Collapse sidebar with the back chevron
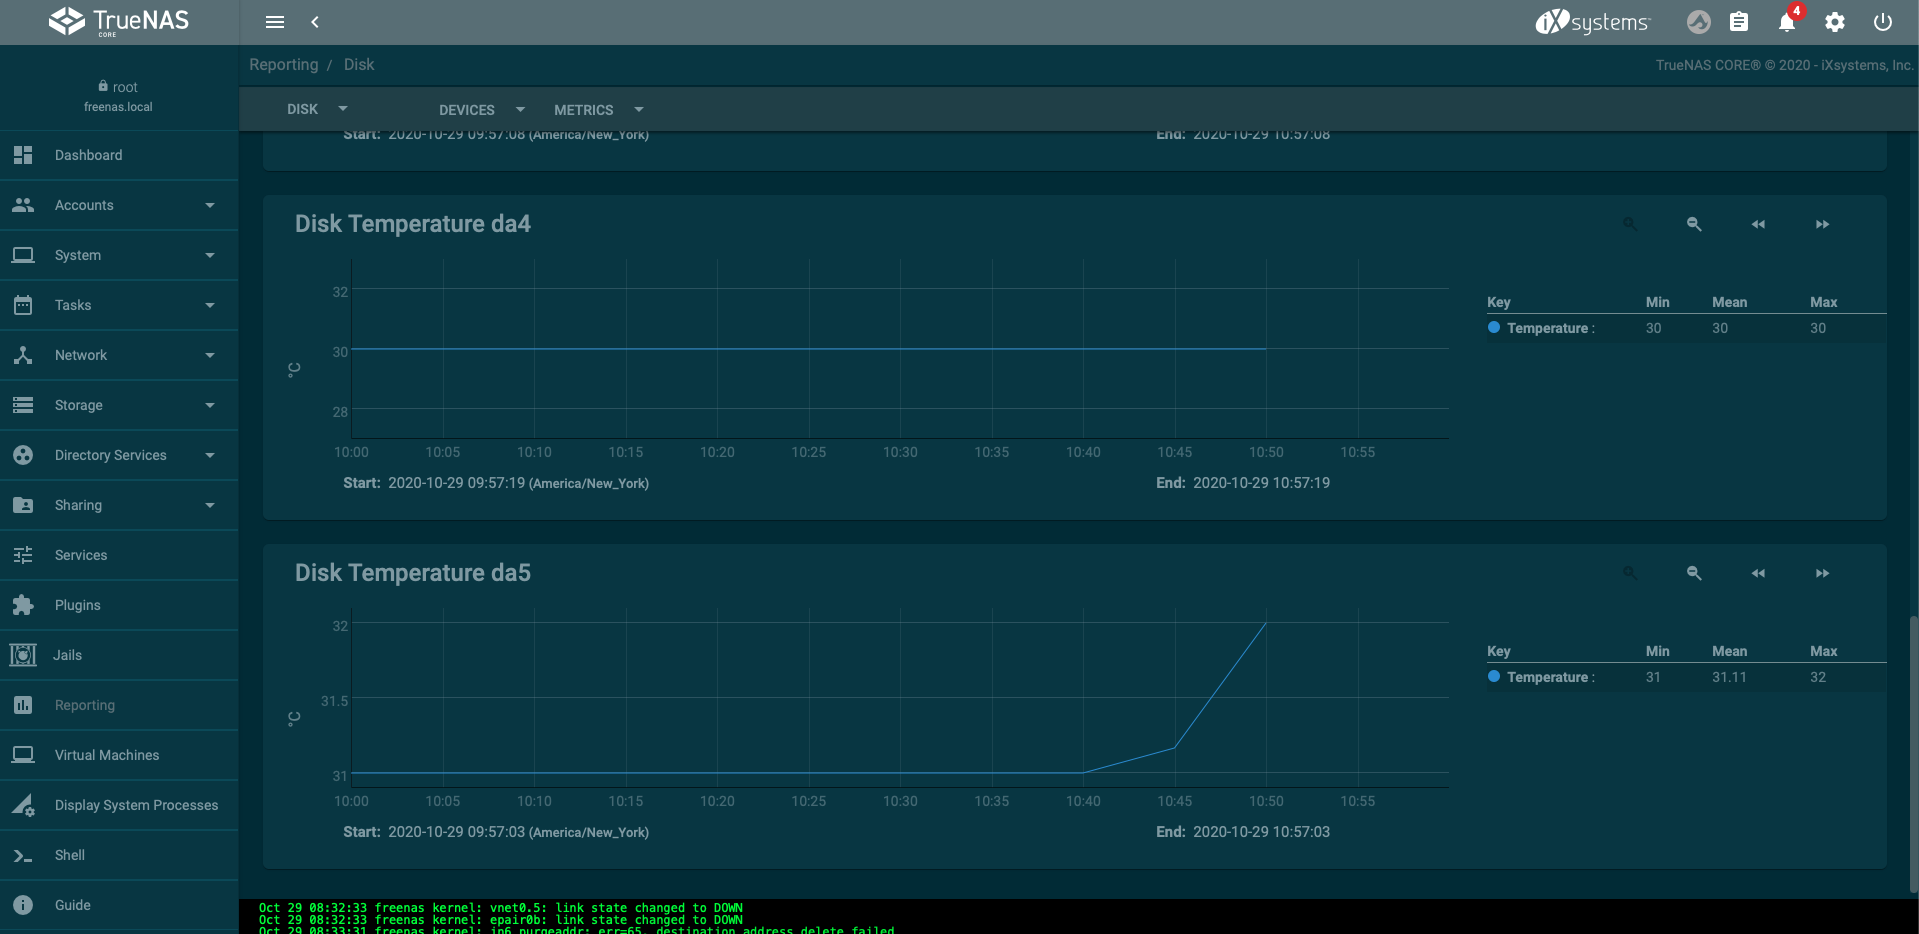This screenshot has width=1919, height=934. pos(315,22)
